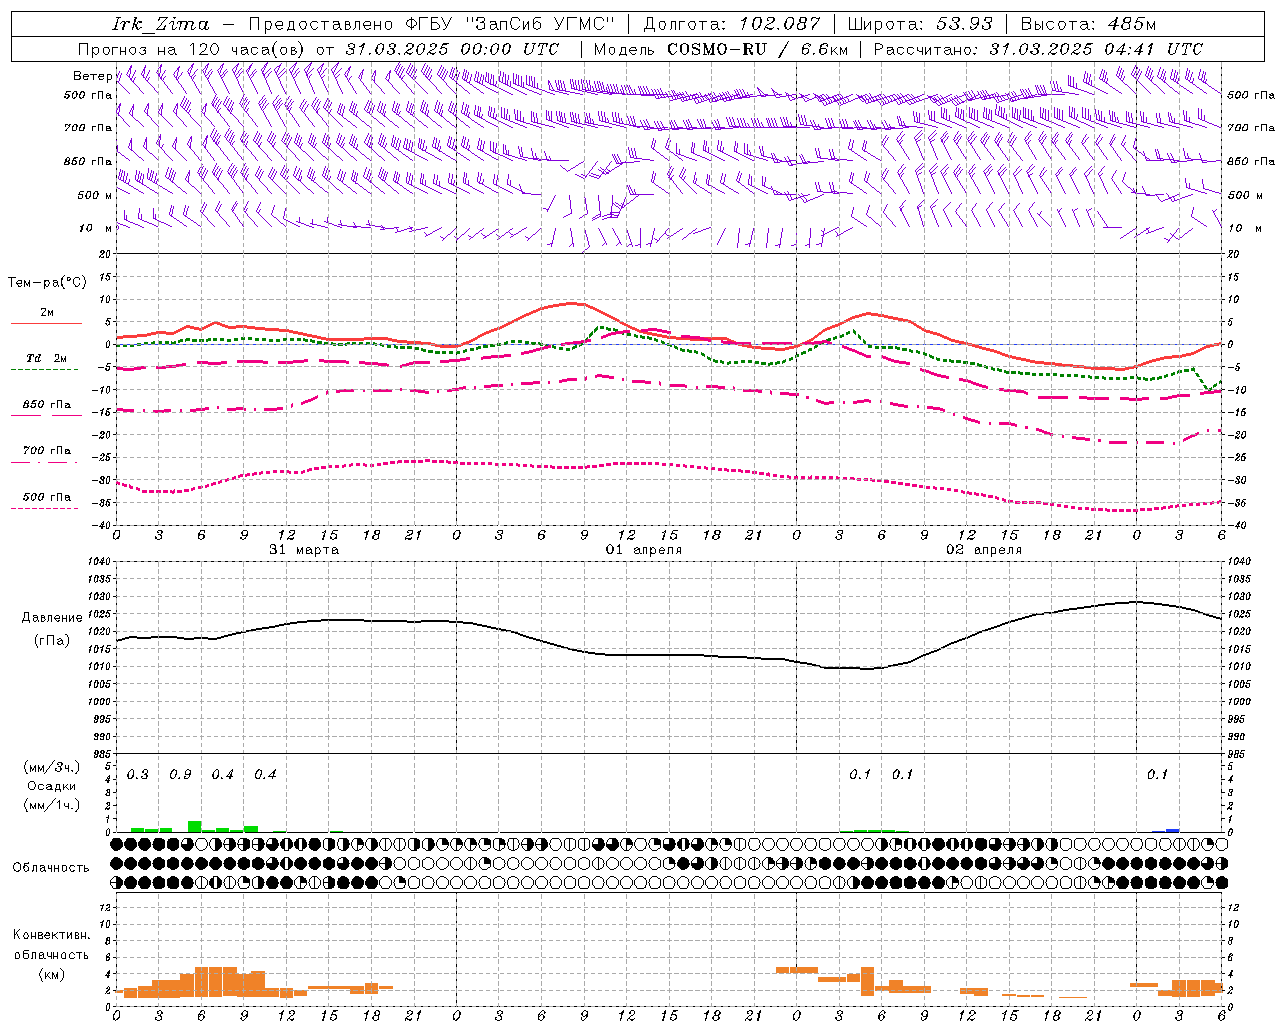Click the 850 гПа temperature legend entry
Viewport: 1280px width, 1024px height.
pos(46,405)
